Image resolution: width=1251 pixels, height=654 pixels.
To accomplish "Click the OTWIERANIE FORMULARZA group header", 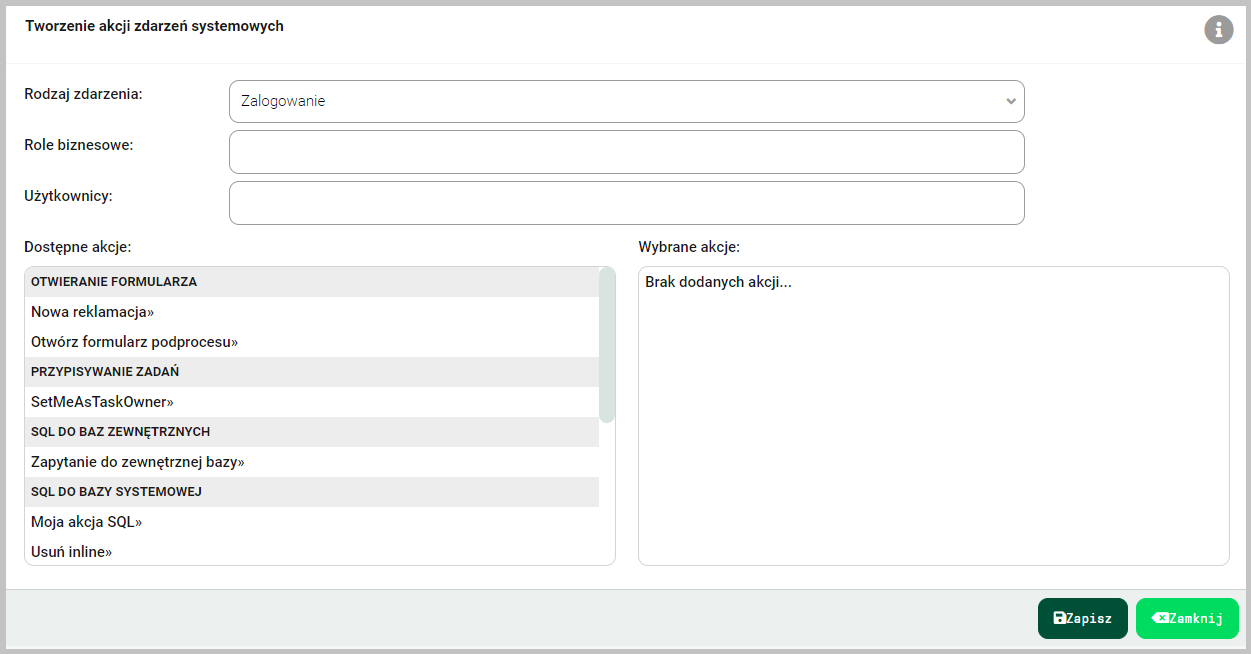I will pyautogui.click(x=312, y=282).
